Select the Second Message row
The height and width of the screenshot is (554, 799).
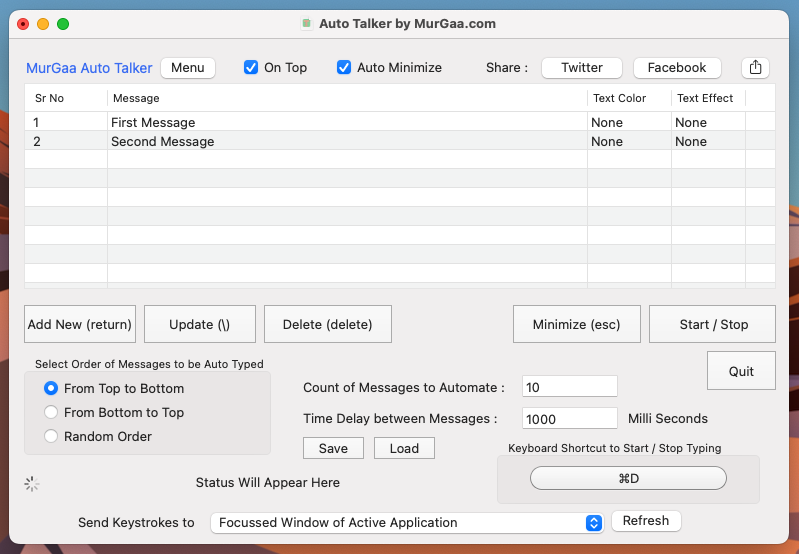pos(400,141)
